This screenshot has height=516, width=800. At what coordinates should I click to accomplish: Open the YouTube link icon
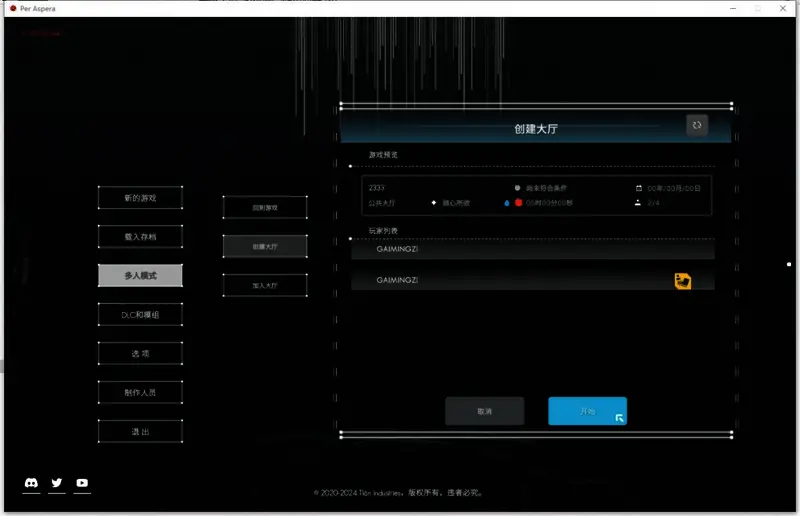pos(82,483)
